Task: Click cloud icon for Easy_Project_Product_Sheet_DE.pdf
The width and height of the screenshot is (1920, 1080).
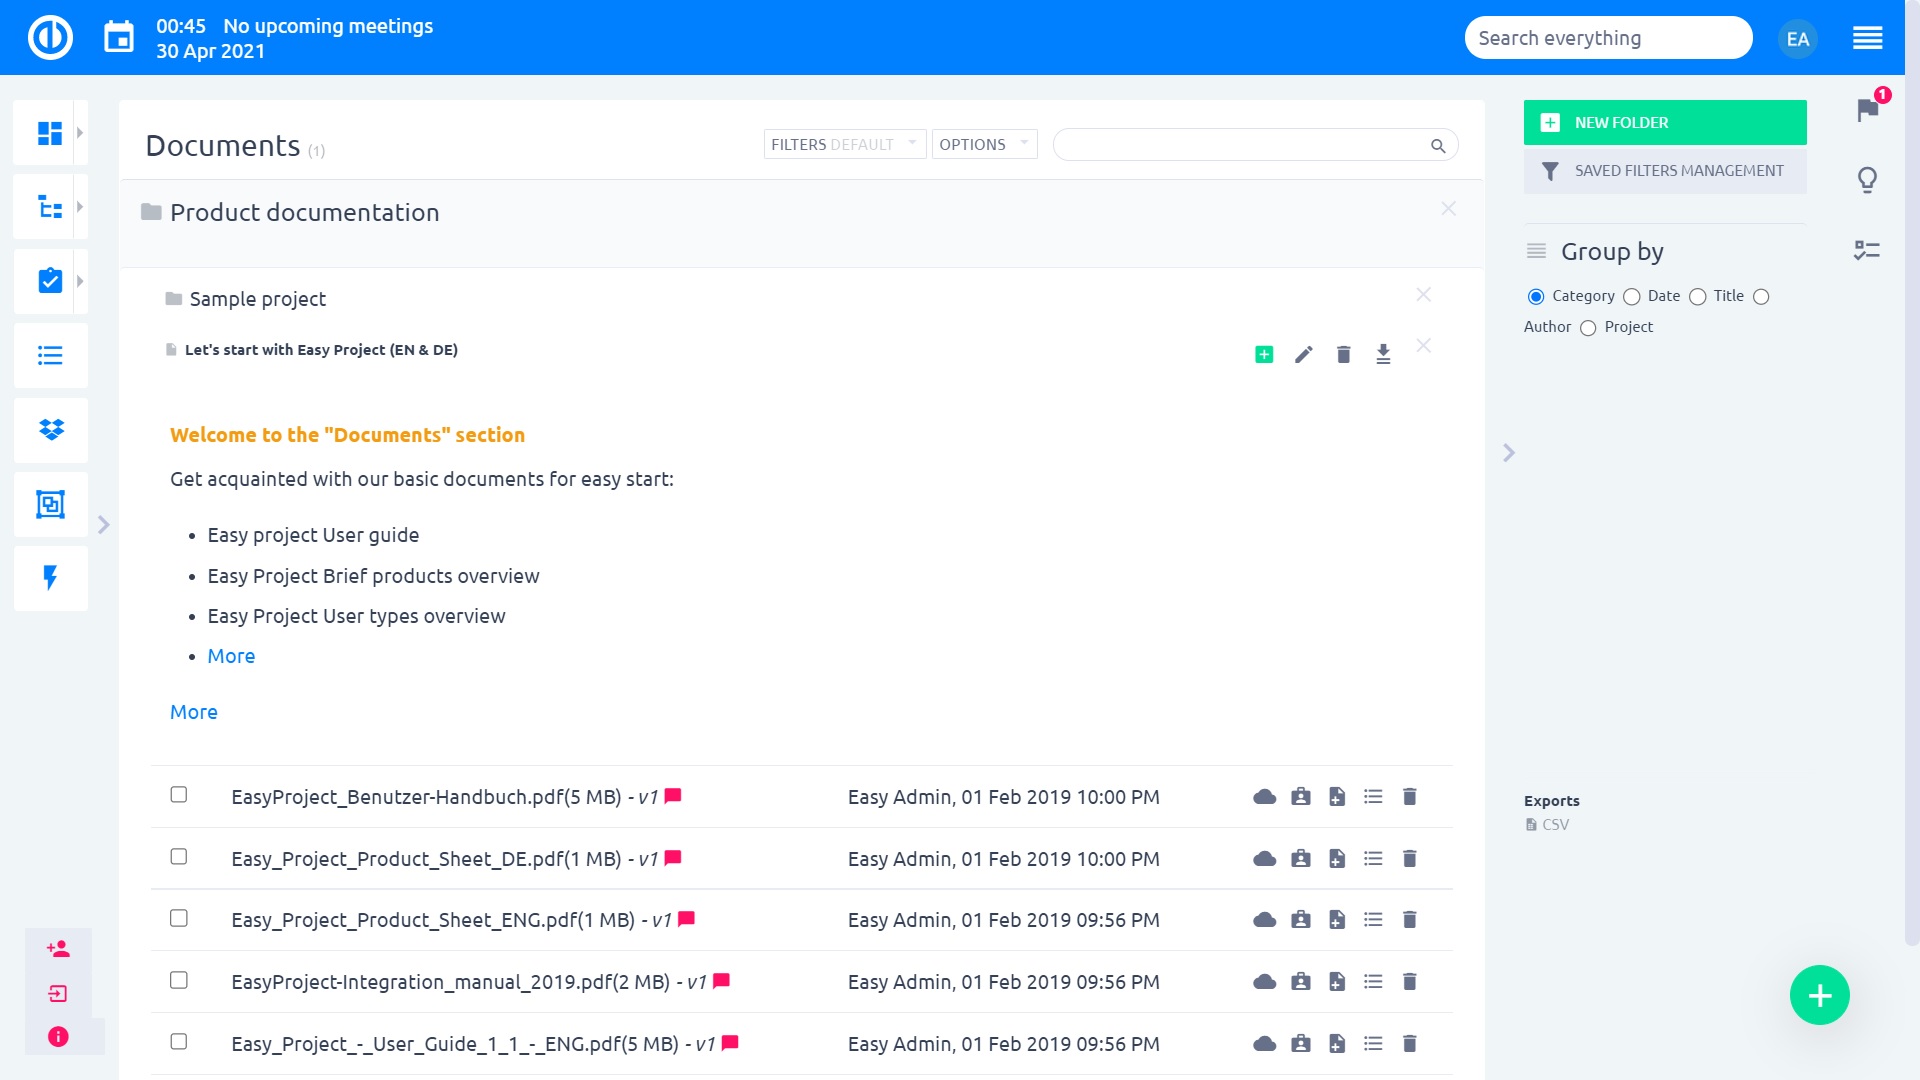Action: pyautogui.click(x=1264, y=859)
